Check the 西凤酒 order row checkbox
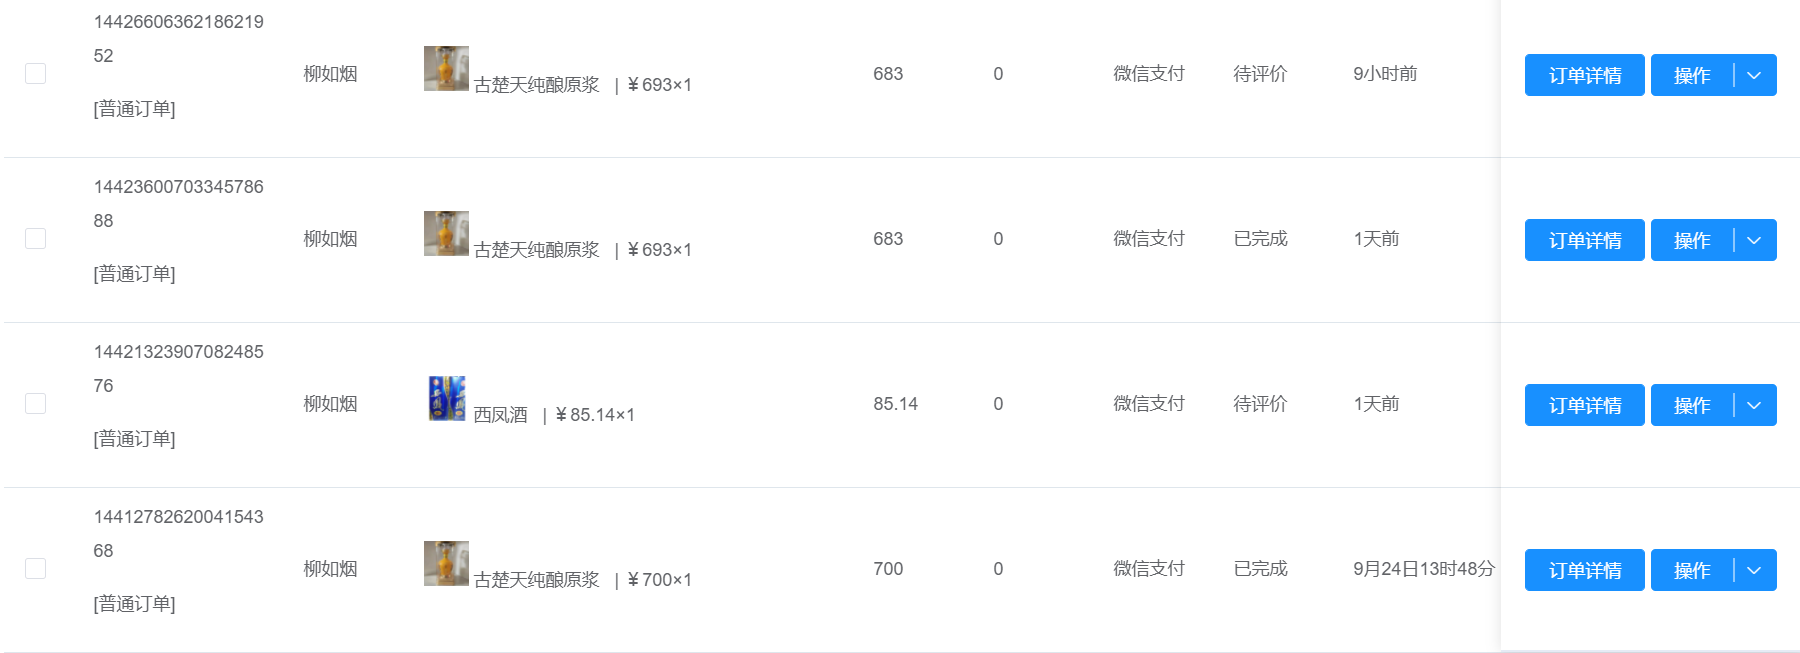This screenshot has width=1800, height=653. (x=35, y=404)
